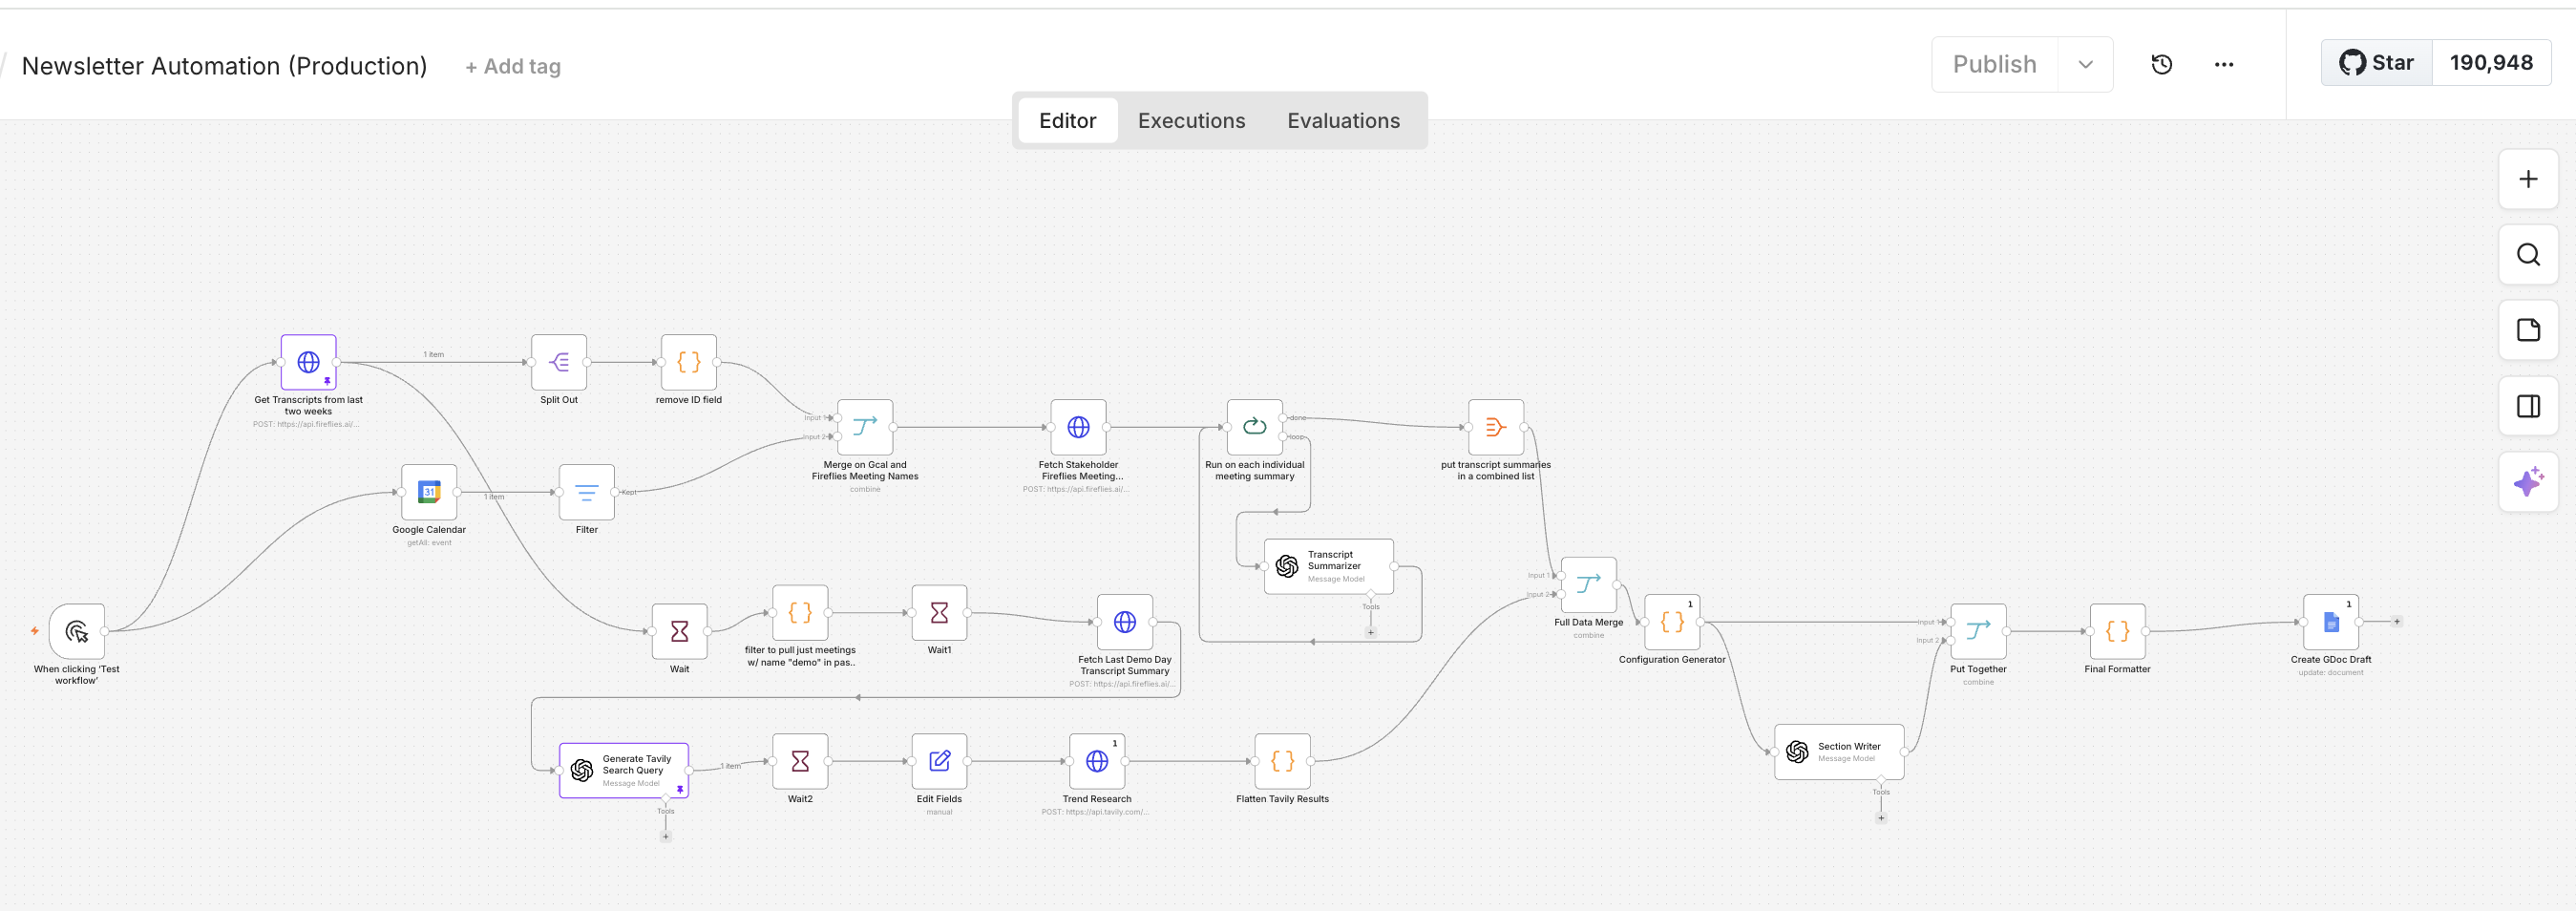Switch to the Editor tab

[1067, 121]
